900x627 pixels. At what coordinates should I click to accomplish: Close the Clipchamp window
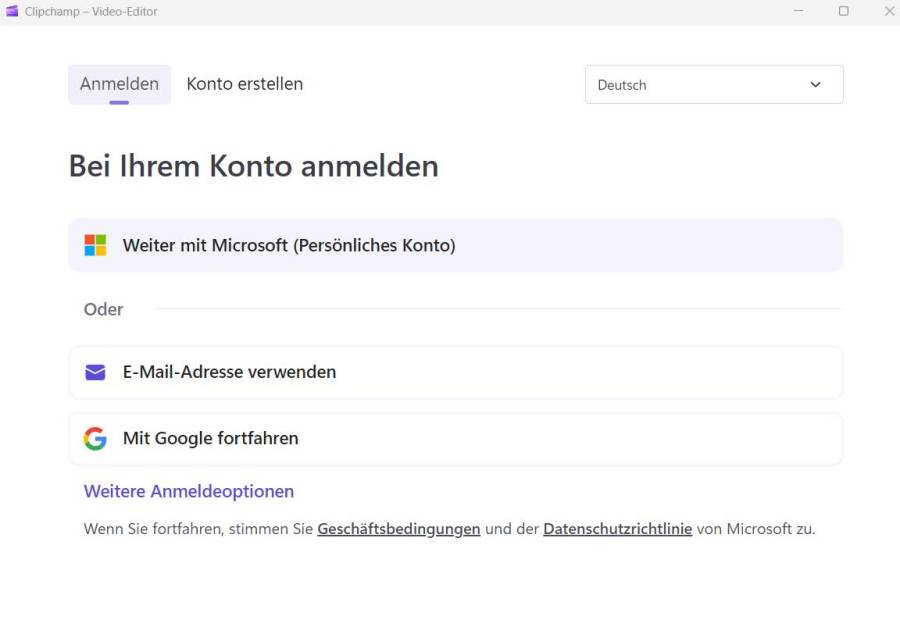(x=889, y=11)
